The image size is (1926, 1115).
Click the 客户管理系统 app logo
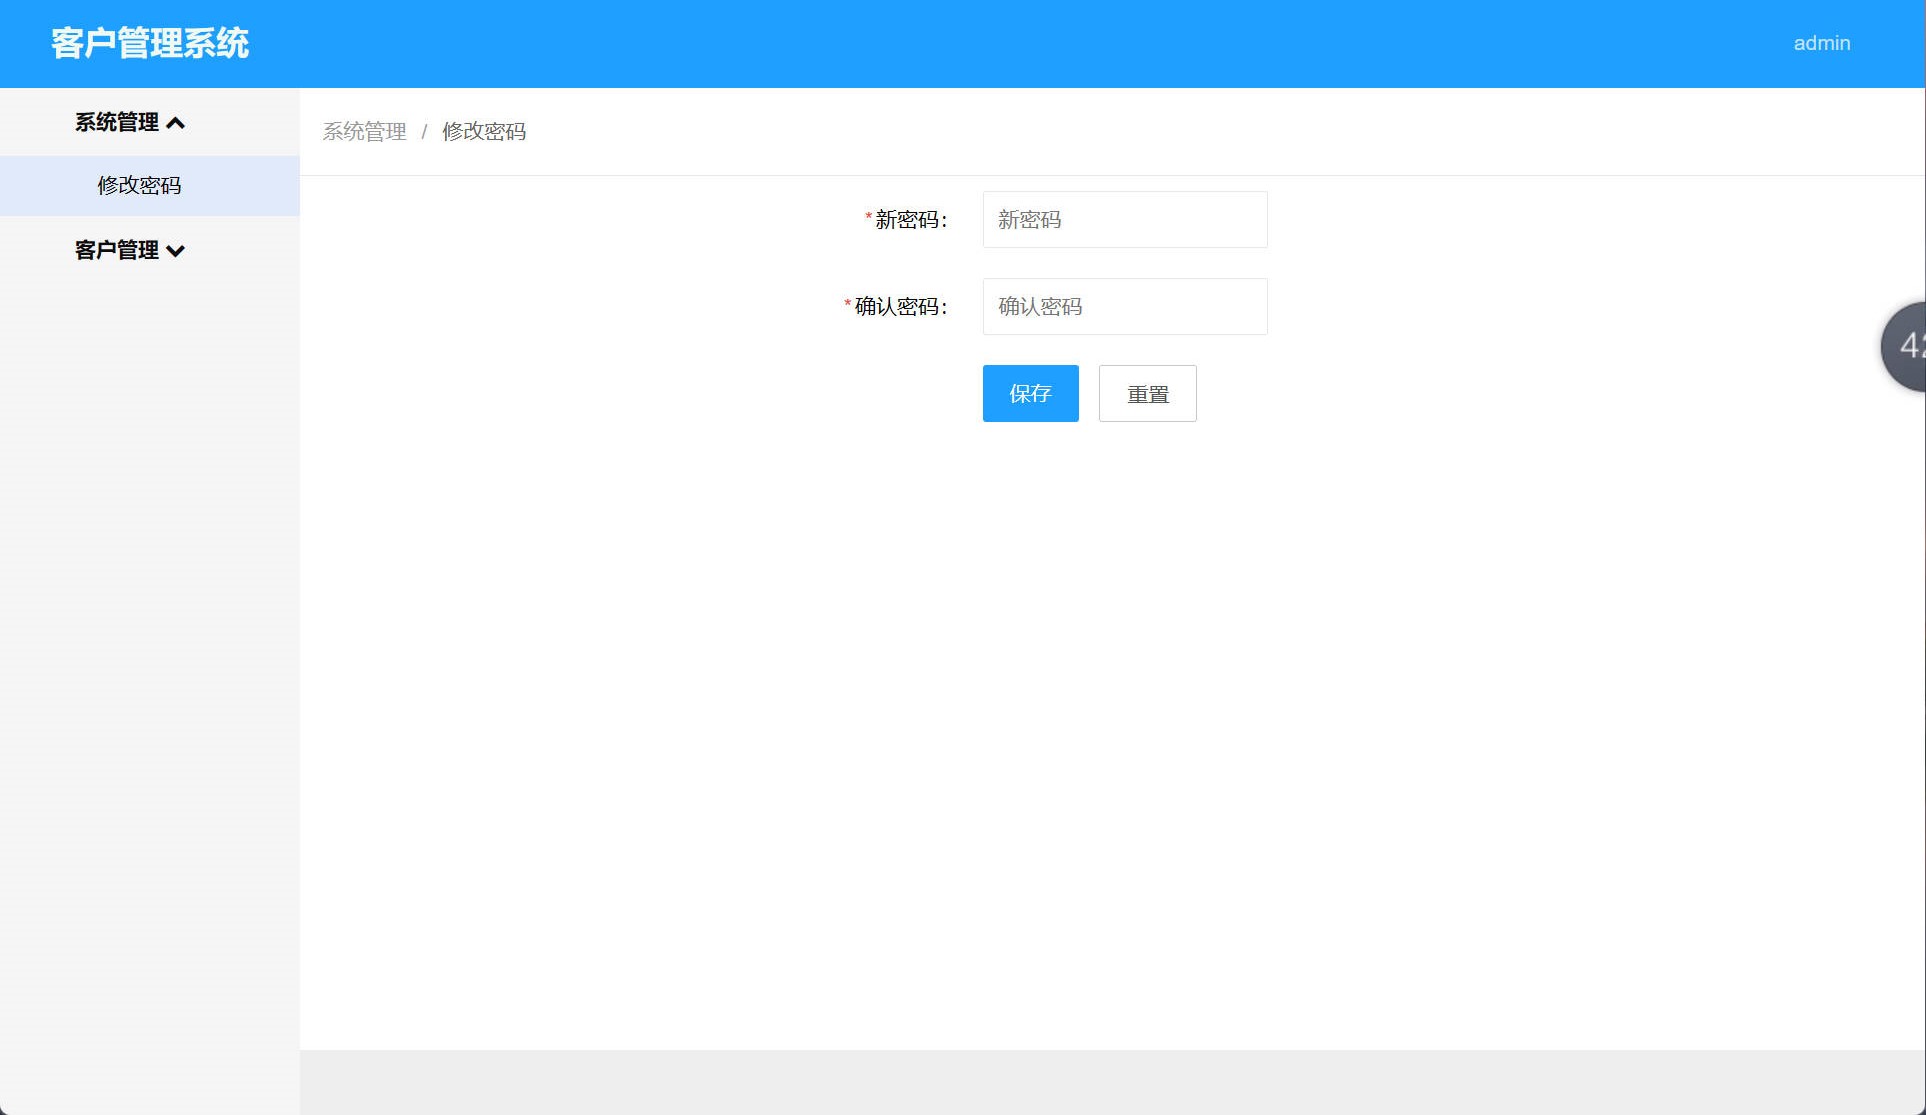click(x=151, y=43)
